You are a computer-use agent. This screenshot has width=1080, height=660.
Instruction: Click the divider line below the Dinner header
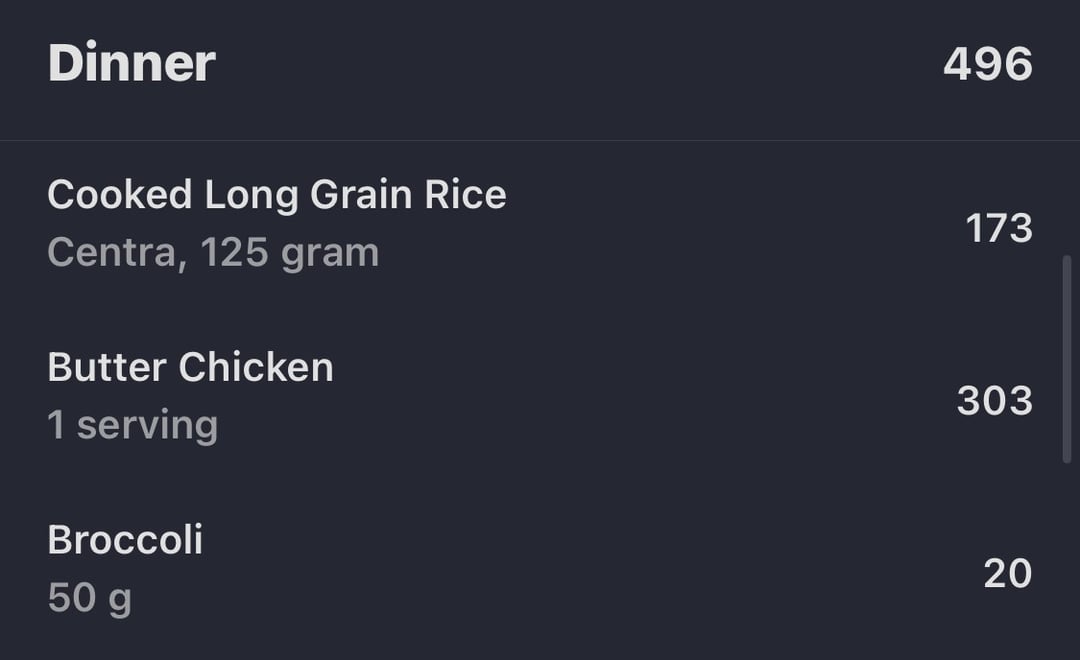pos(540,141)
